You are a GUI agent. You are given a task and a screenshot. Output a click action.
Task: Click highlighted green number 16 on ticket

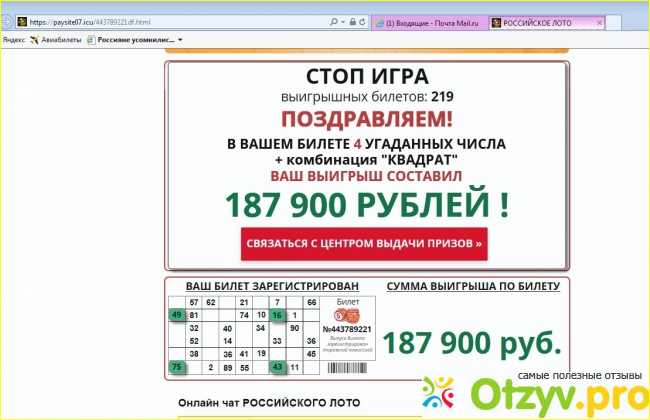[x=277, y=315]
